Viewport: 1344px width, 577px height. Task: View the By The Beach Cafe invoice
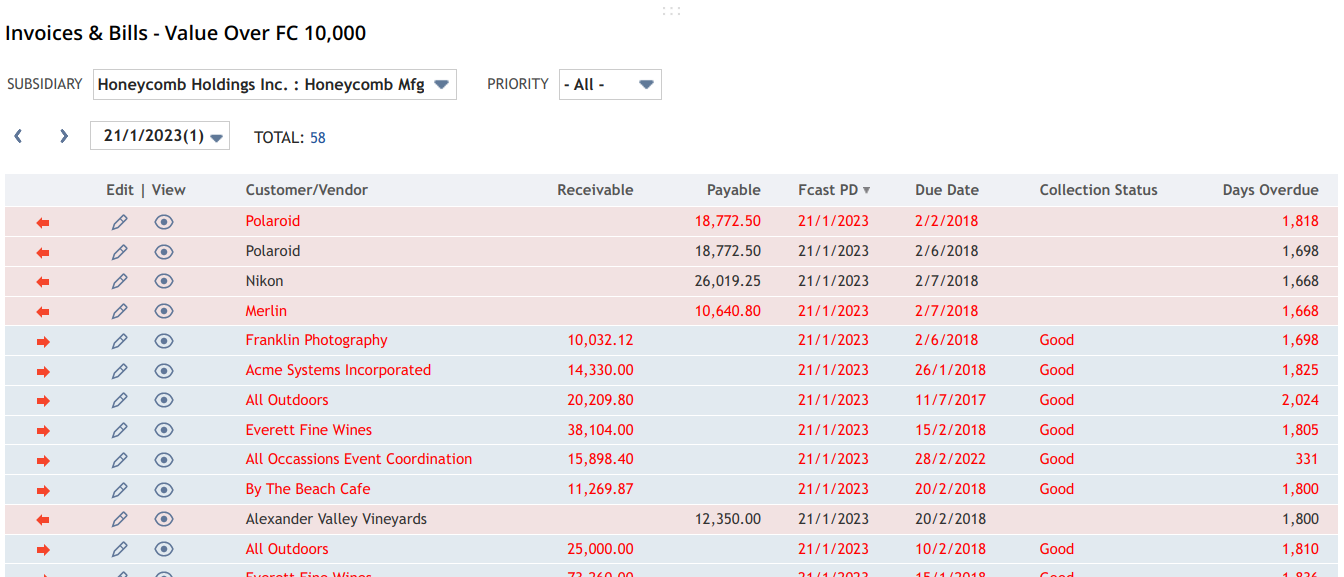coord(164,490)
